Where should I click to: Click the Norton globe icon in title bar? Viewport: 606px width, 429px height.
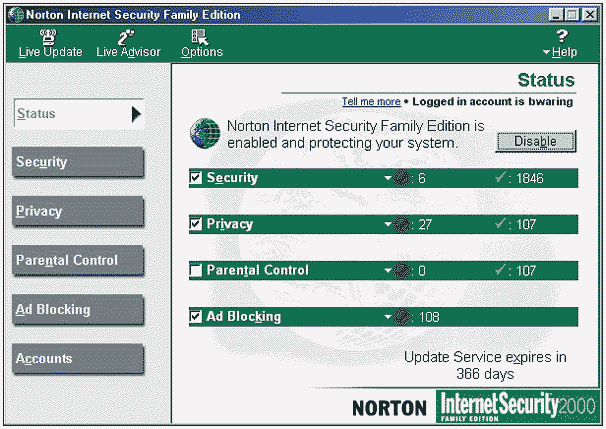coord(16,15)
